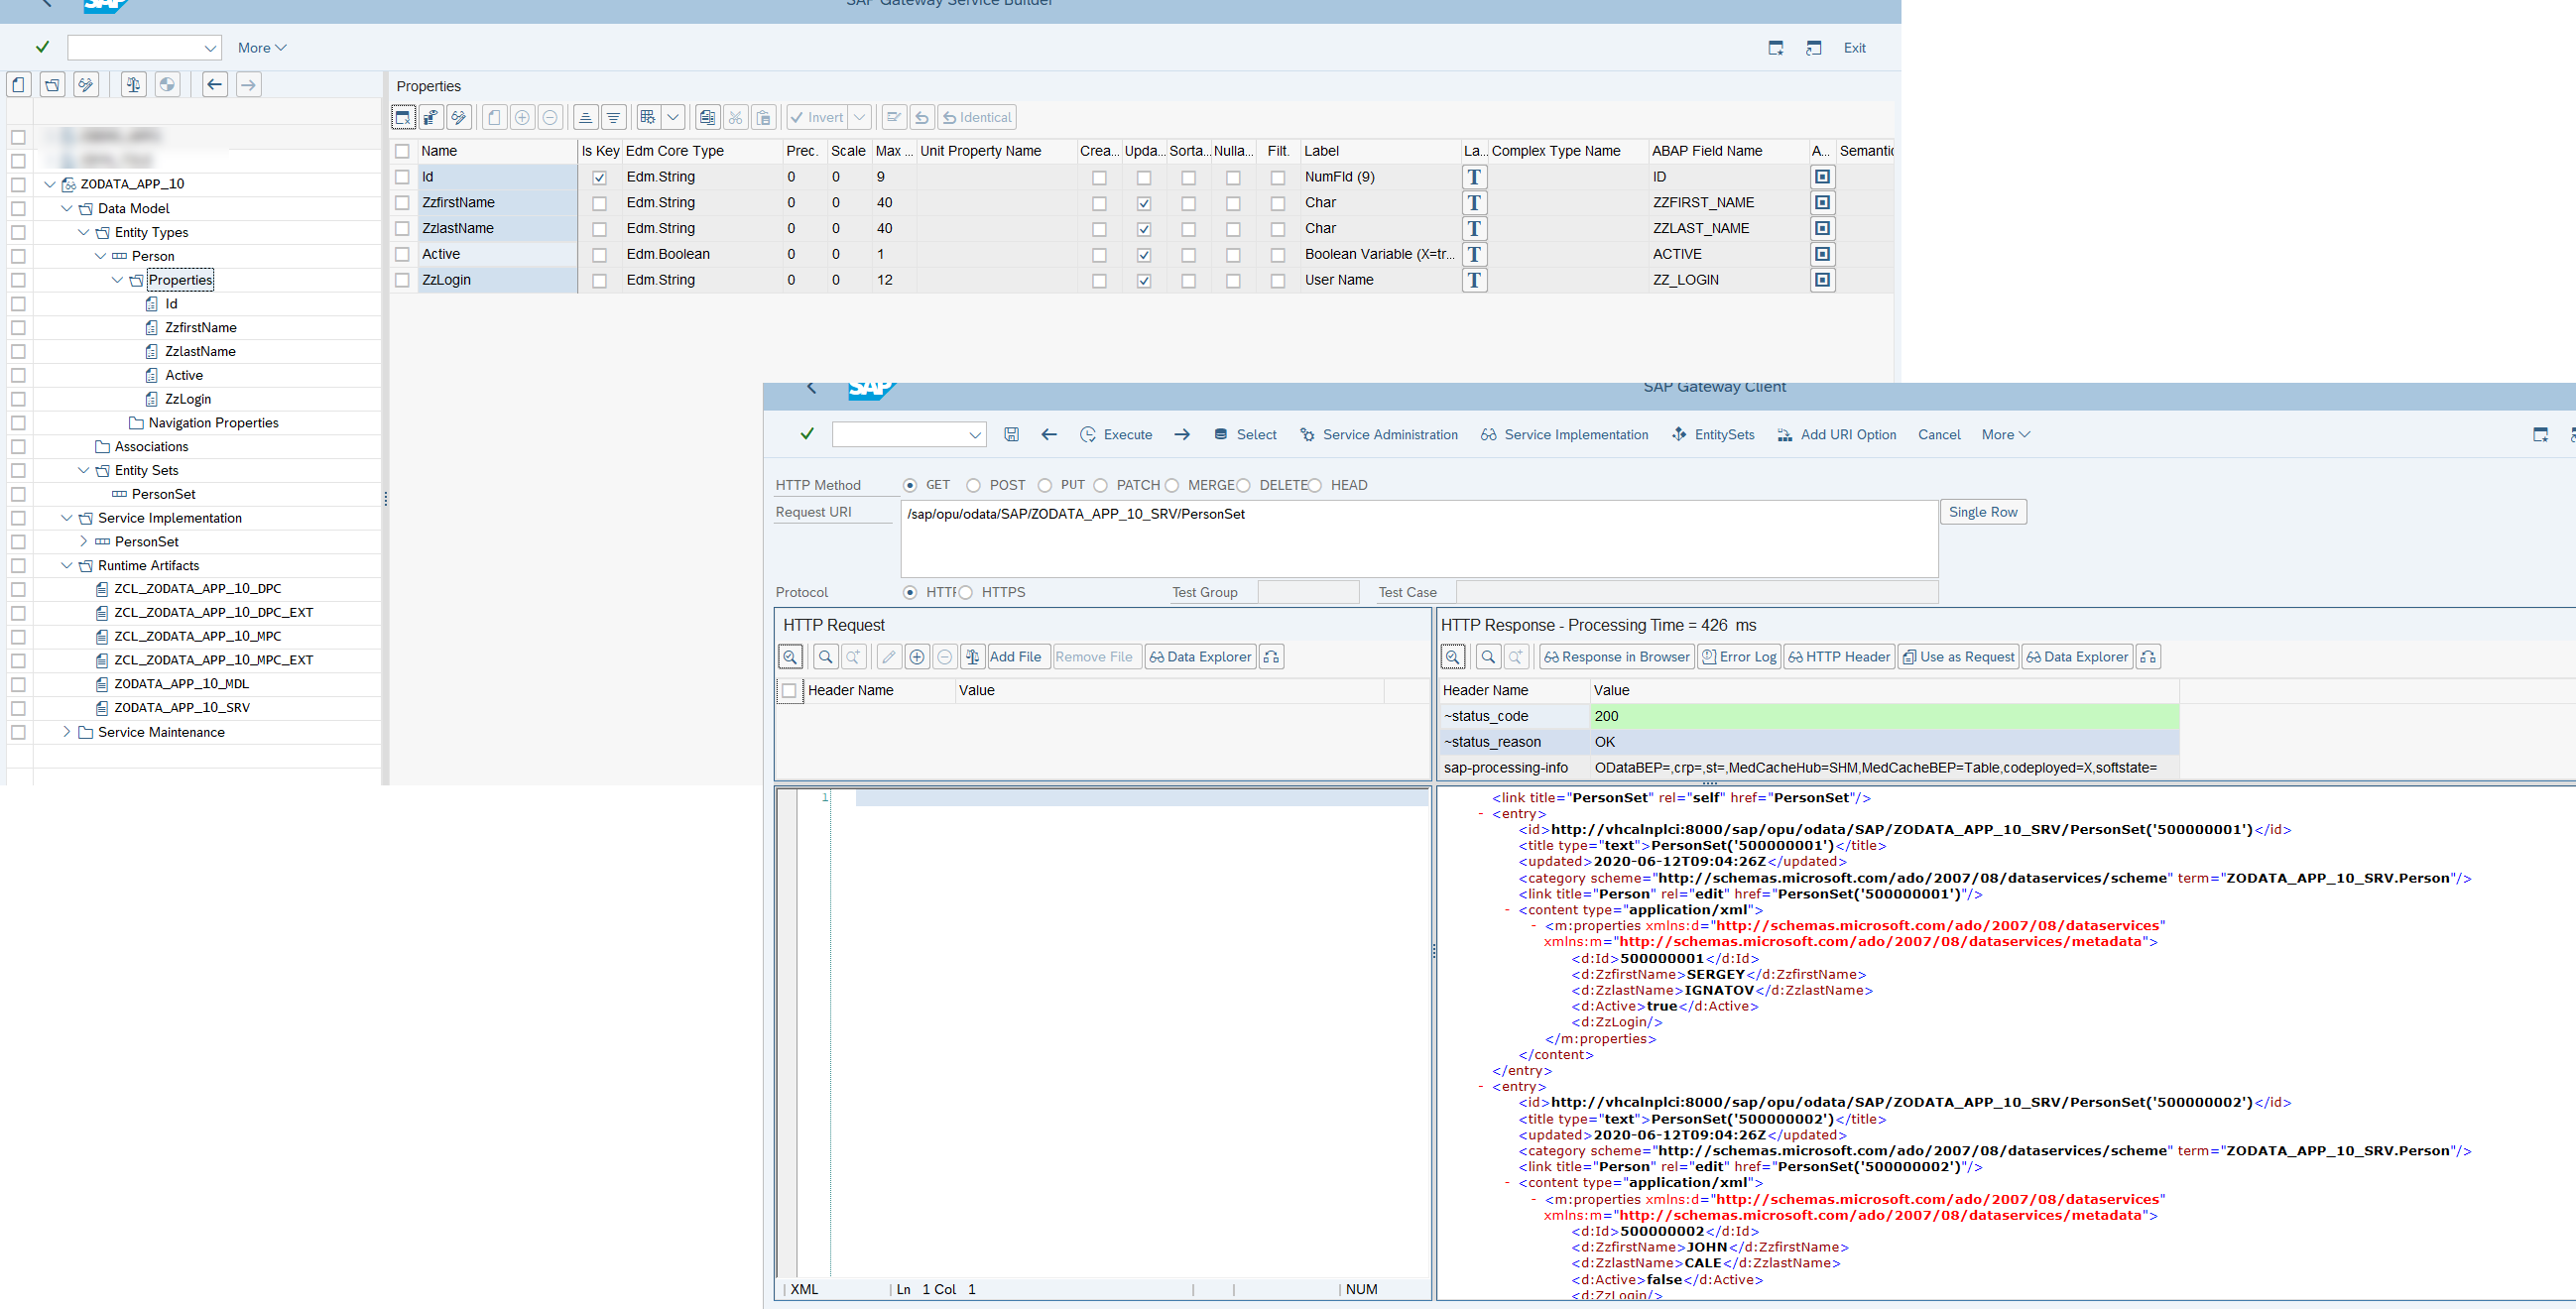Click the Copy text icon in Properties toolbar
This screenshot has width=2576, height=1309.
pyautogui.click(x=707, y=118)
